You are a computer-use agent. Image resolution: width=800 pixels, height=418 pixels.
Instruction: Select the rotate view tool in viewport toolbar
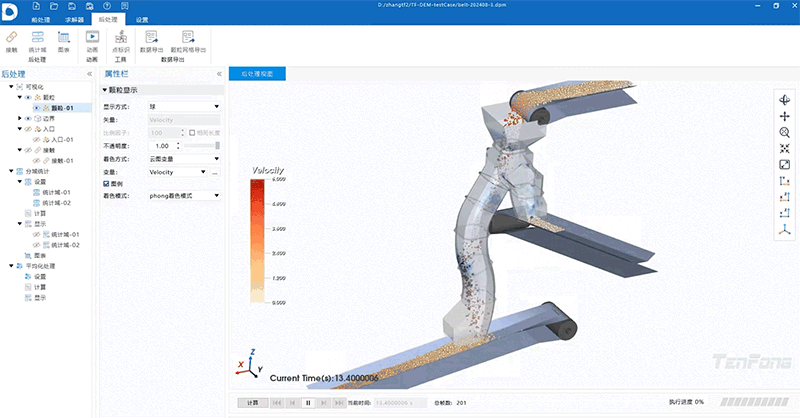(785, 100)
